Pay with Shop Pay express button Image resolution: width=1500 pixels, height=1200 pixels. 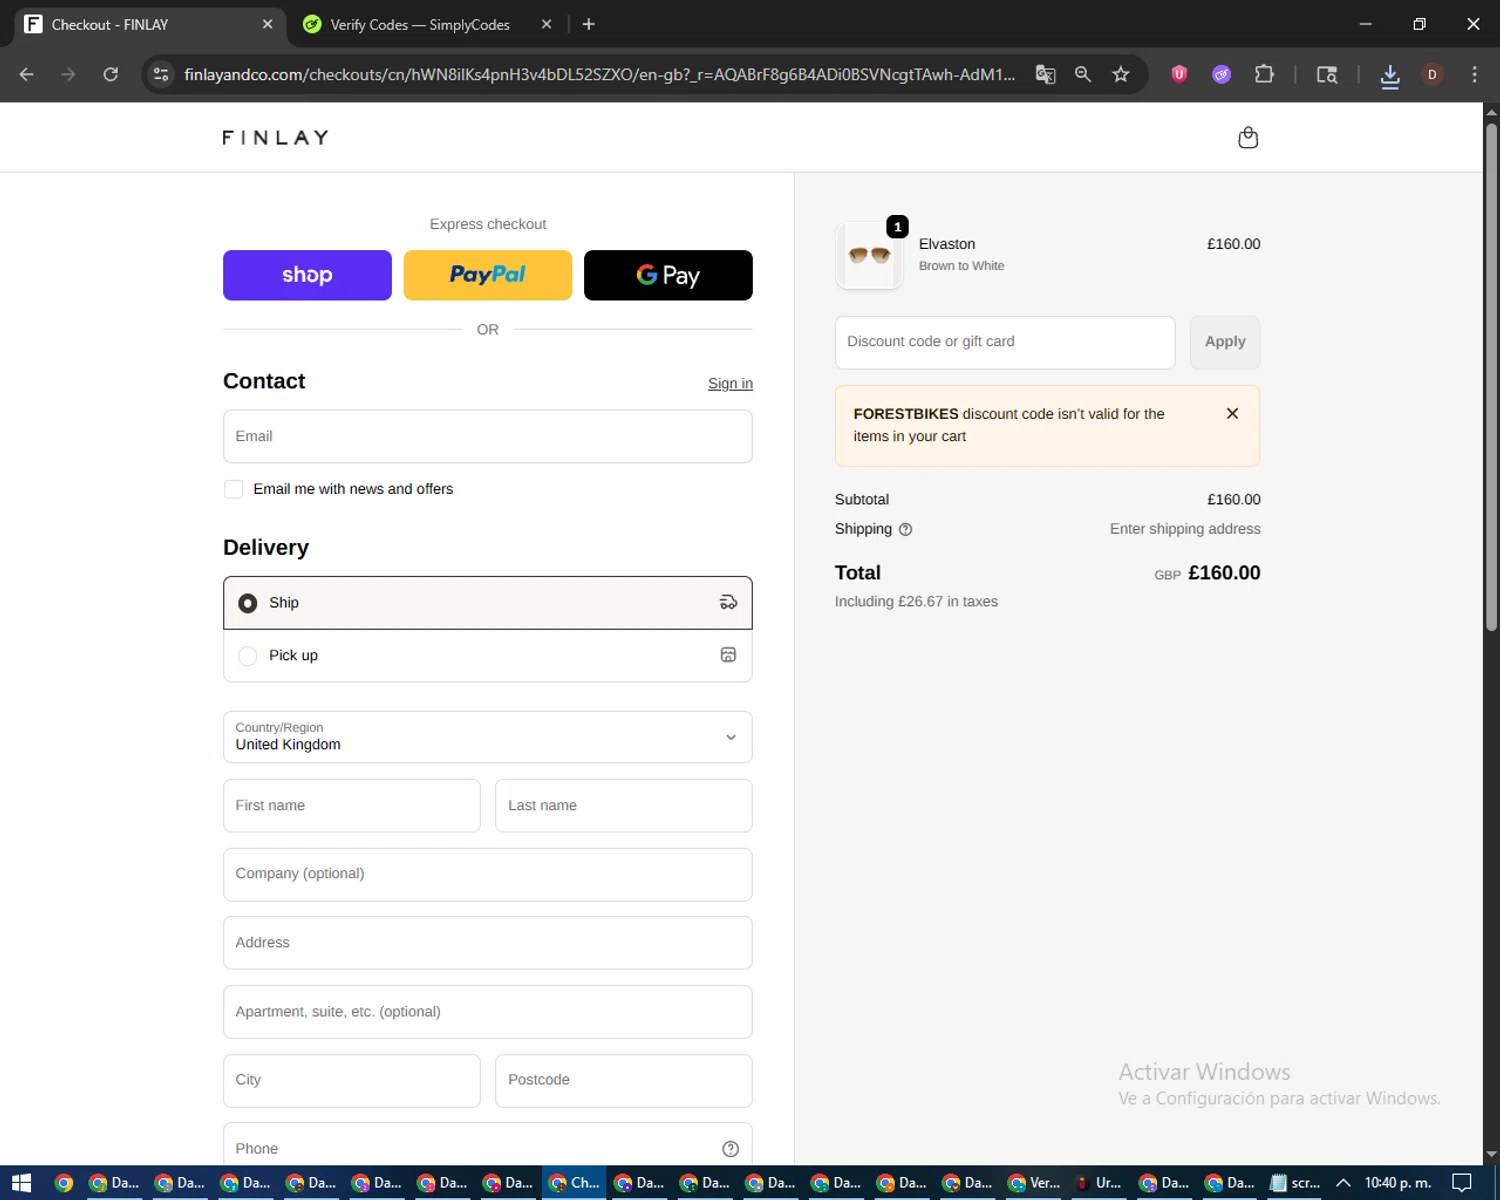pos(307,275)
